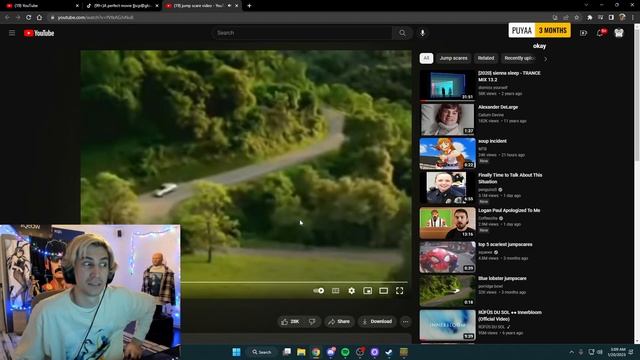640x360 pixels.
Task: Select the Recently uploaded filter chip
Action: pyautogui.click(x=519, y=58)
